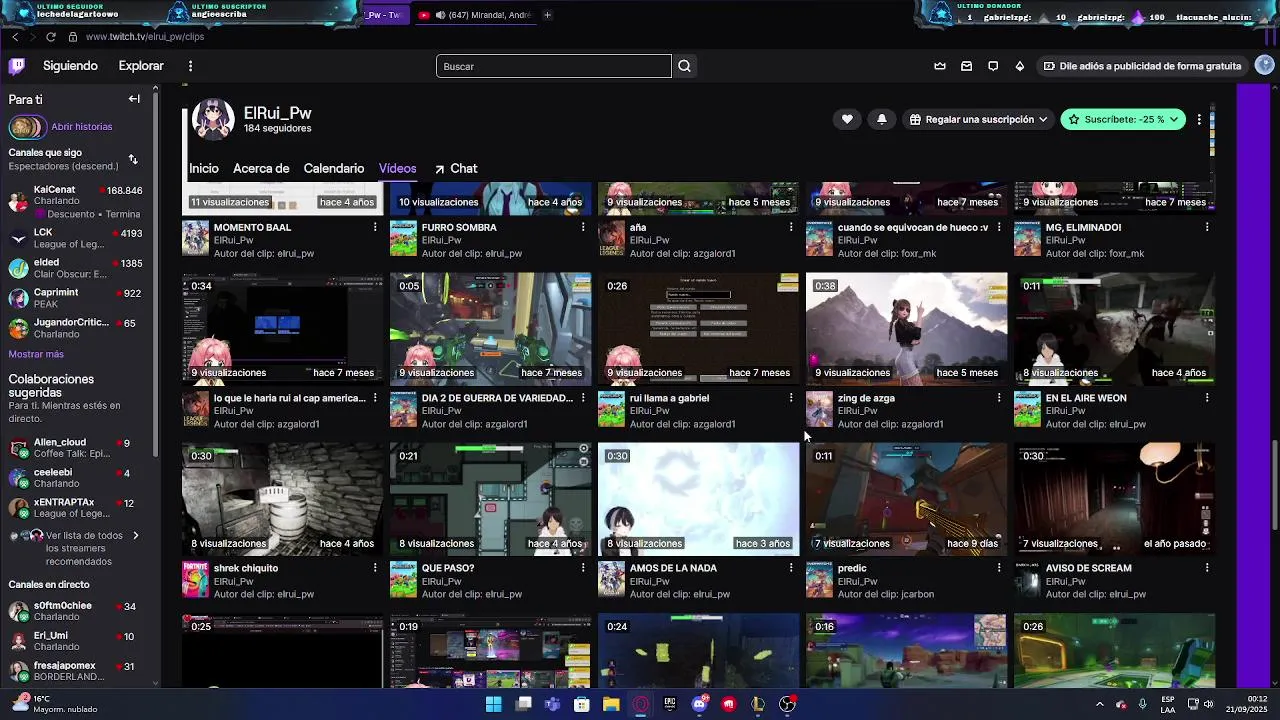Open the Caprimint channel in sidebar
This screenshot has width=1280, height=720.
coord(76,298)
